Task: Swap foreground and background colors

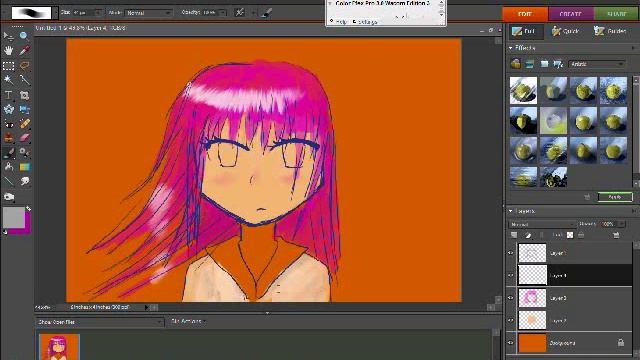Action: [x=28, y=209]
